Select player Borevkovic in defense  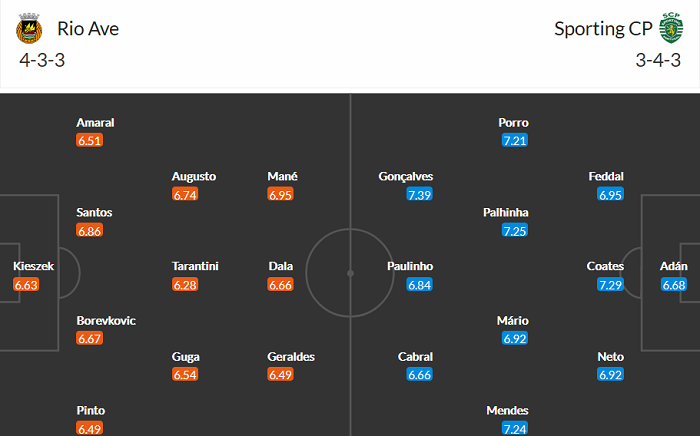click(x=106, y=321)
